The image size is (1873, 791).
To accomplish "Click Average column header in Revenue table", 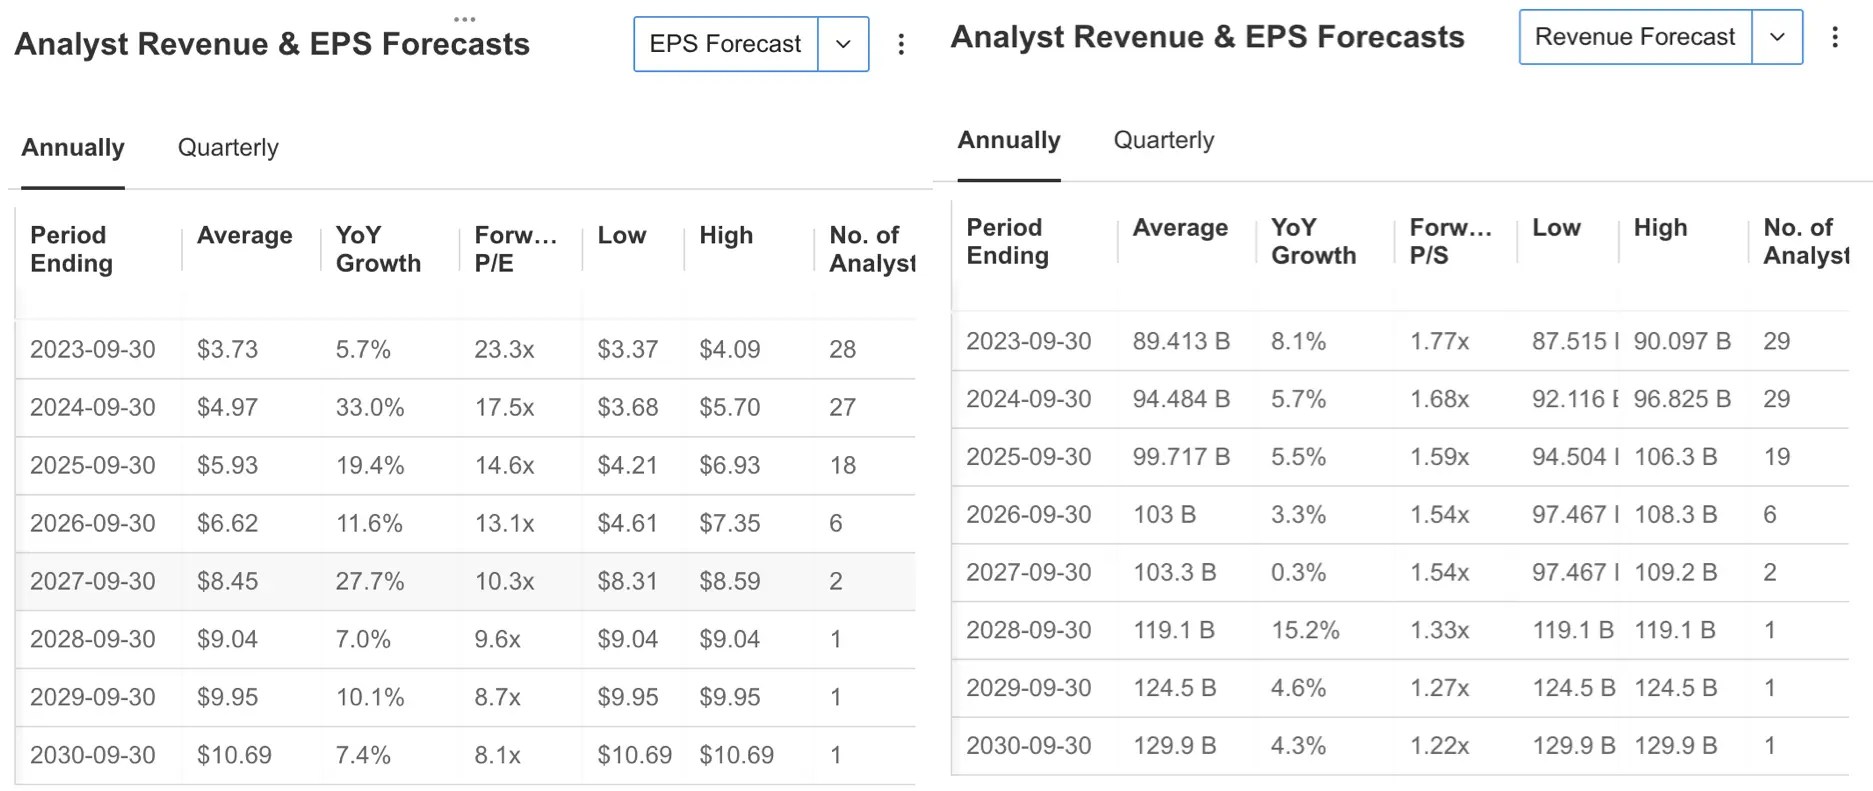I will coord(1180,227).
